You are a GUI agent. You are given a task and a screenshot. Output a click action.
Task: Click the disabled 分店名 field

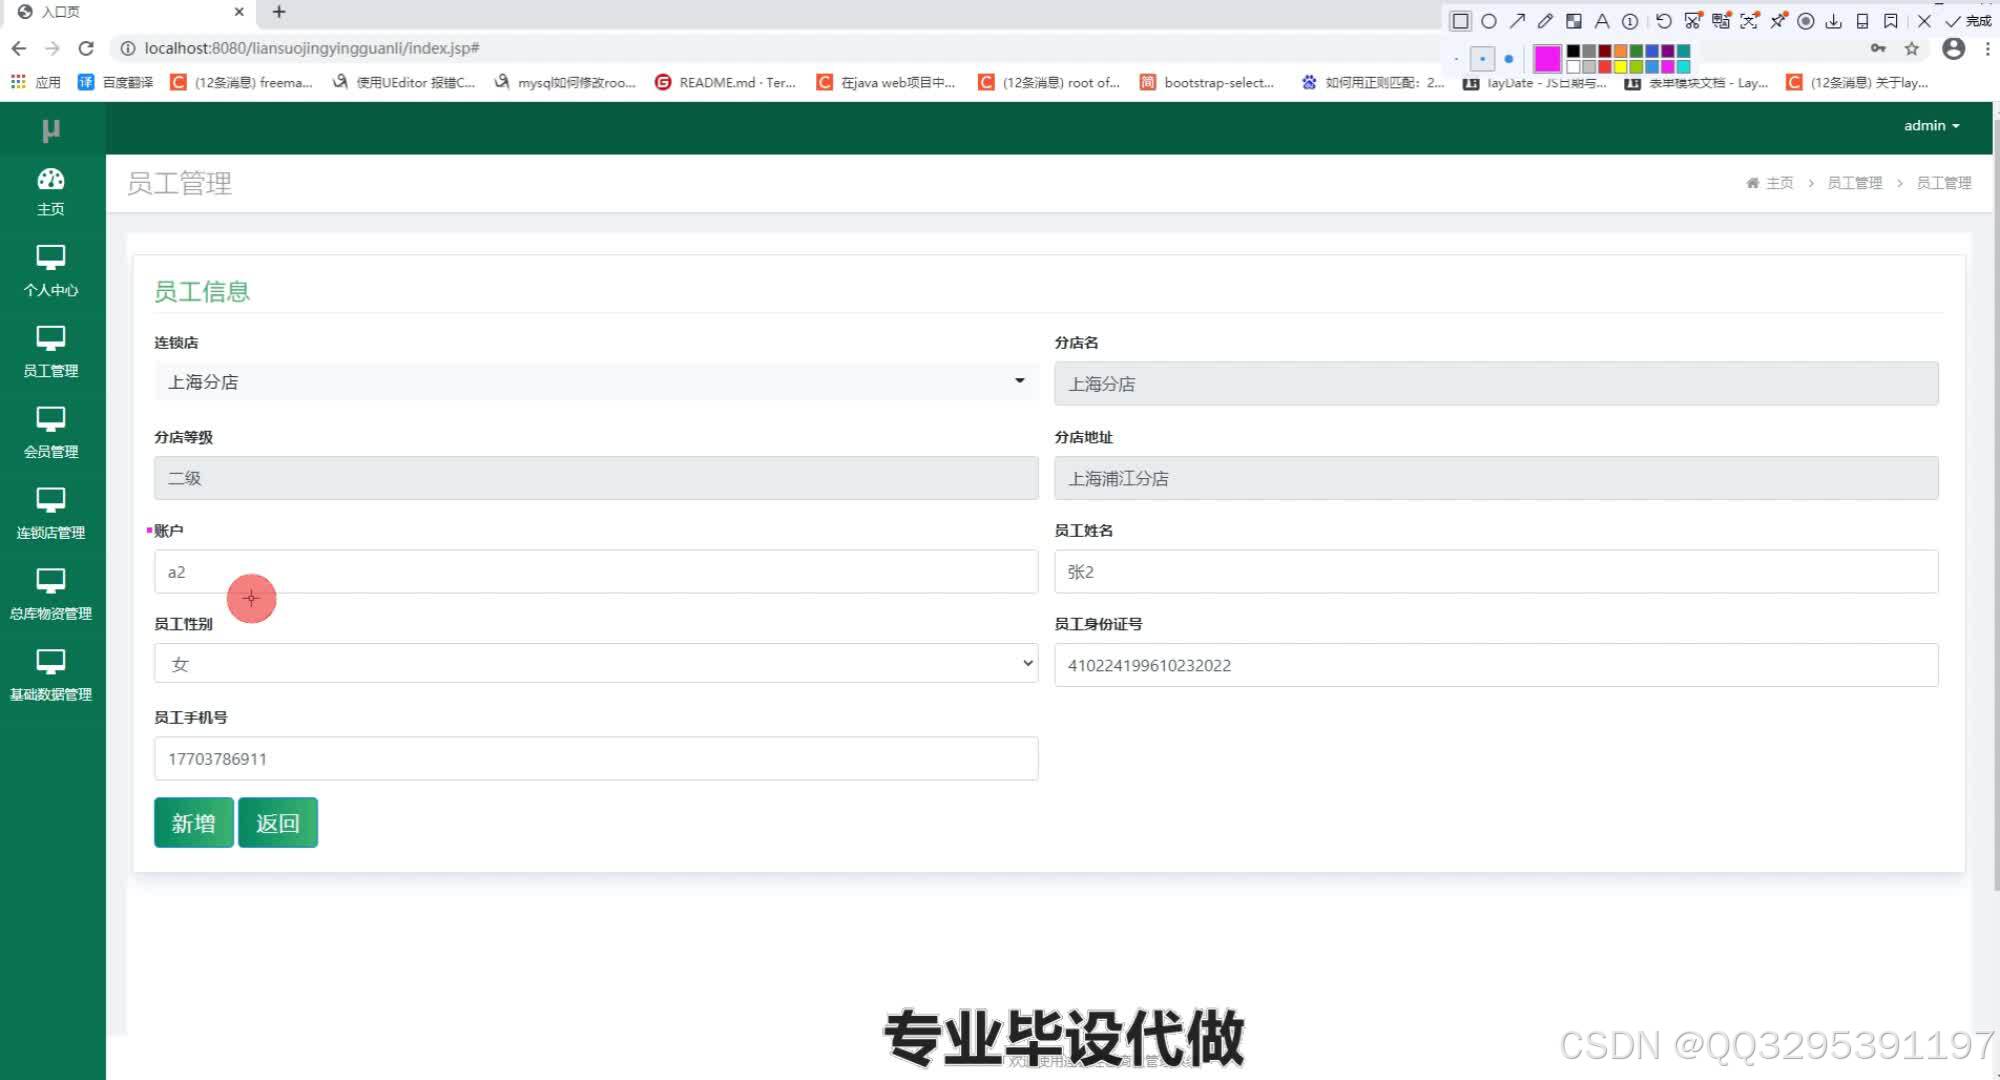(1496, 384)
